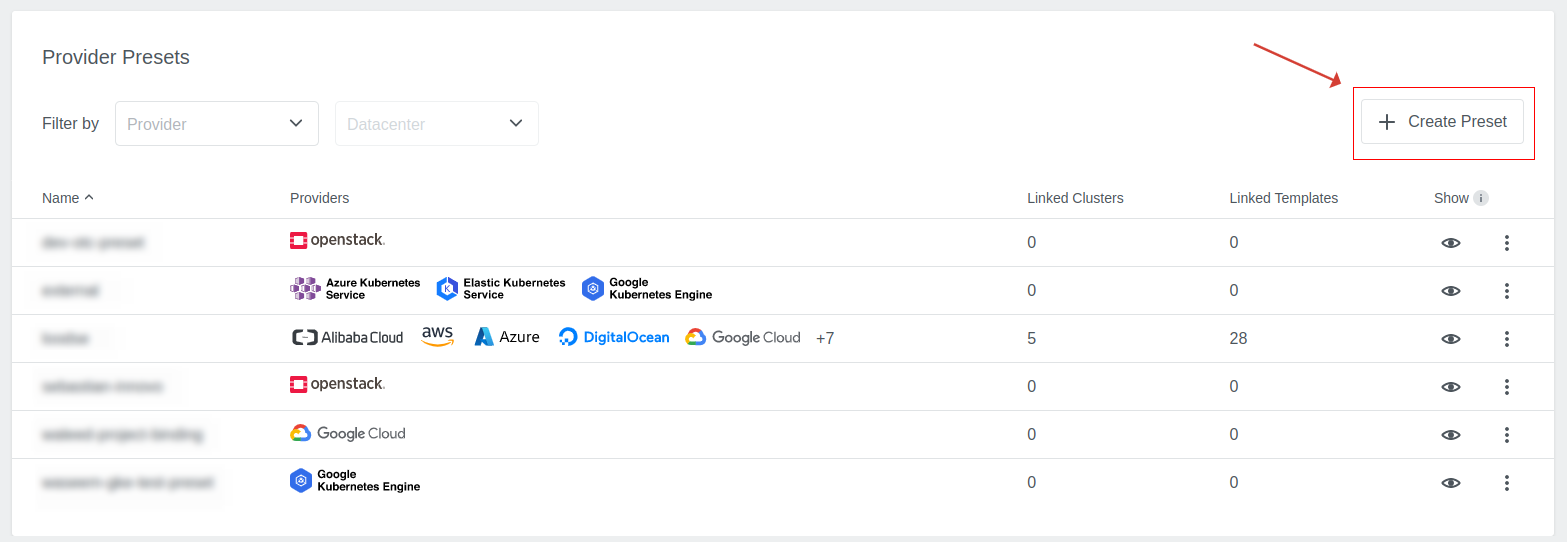The width and height of the screenshot is (1567, 542).
Task: Expand the +7 additional providers indicator
Action: coord(825,339)
